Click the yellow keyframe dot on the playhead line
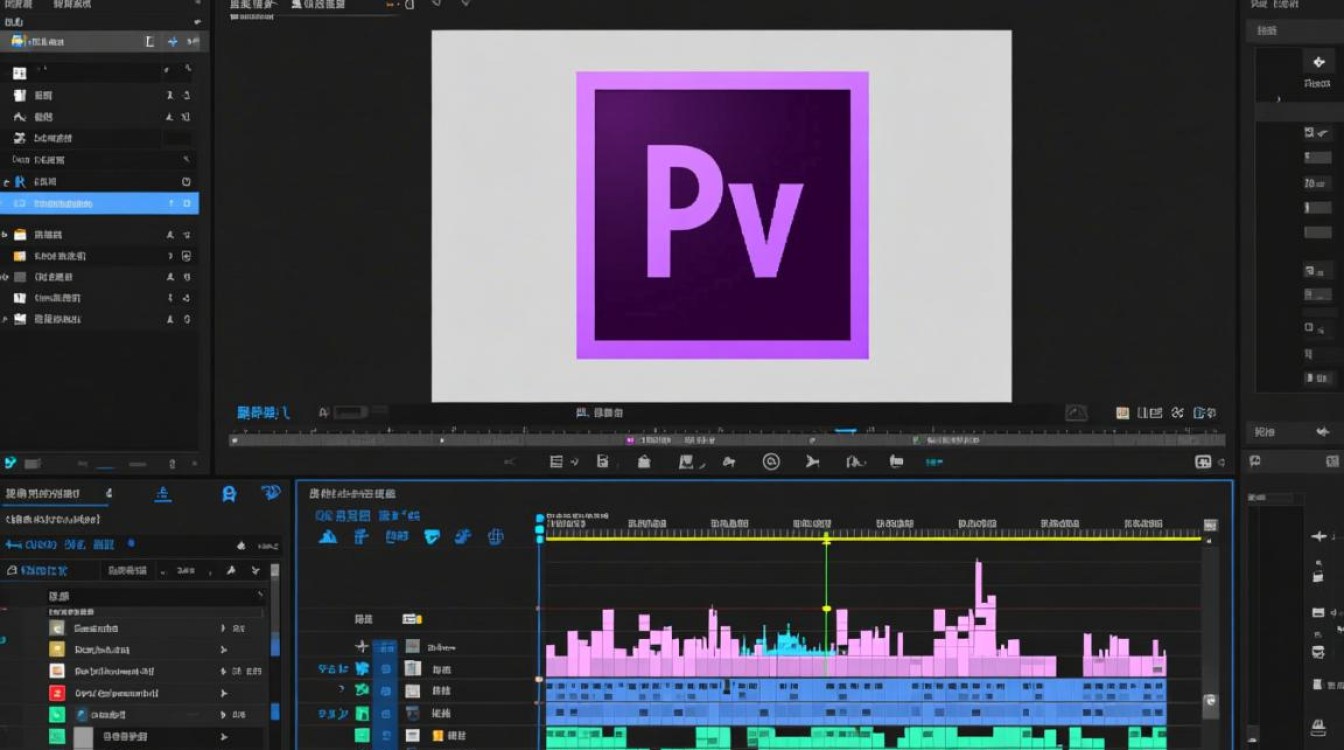 (x=826, y=608)
